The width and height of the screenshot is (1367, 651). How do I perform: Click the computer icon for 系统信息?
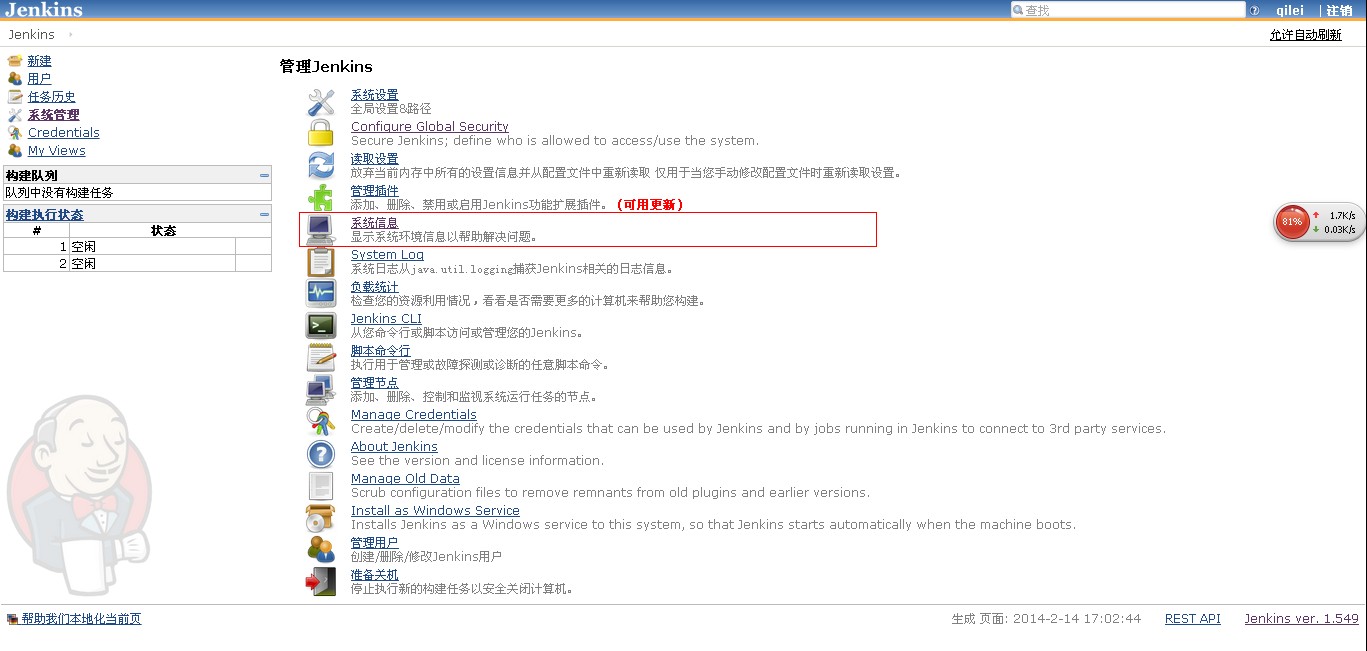(x=321, y=230)
